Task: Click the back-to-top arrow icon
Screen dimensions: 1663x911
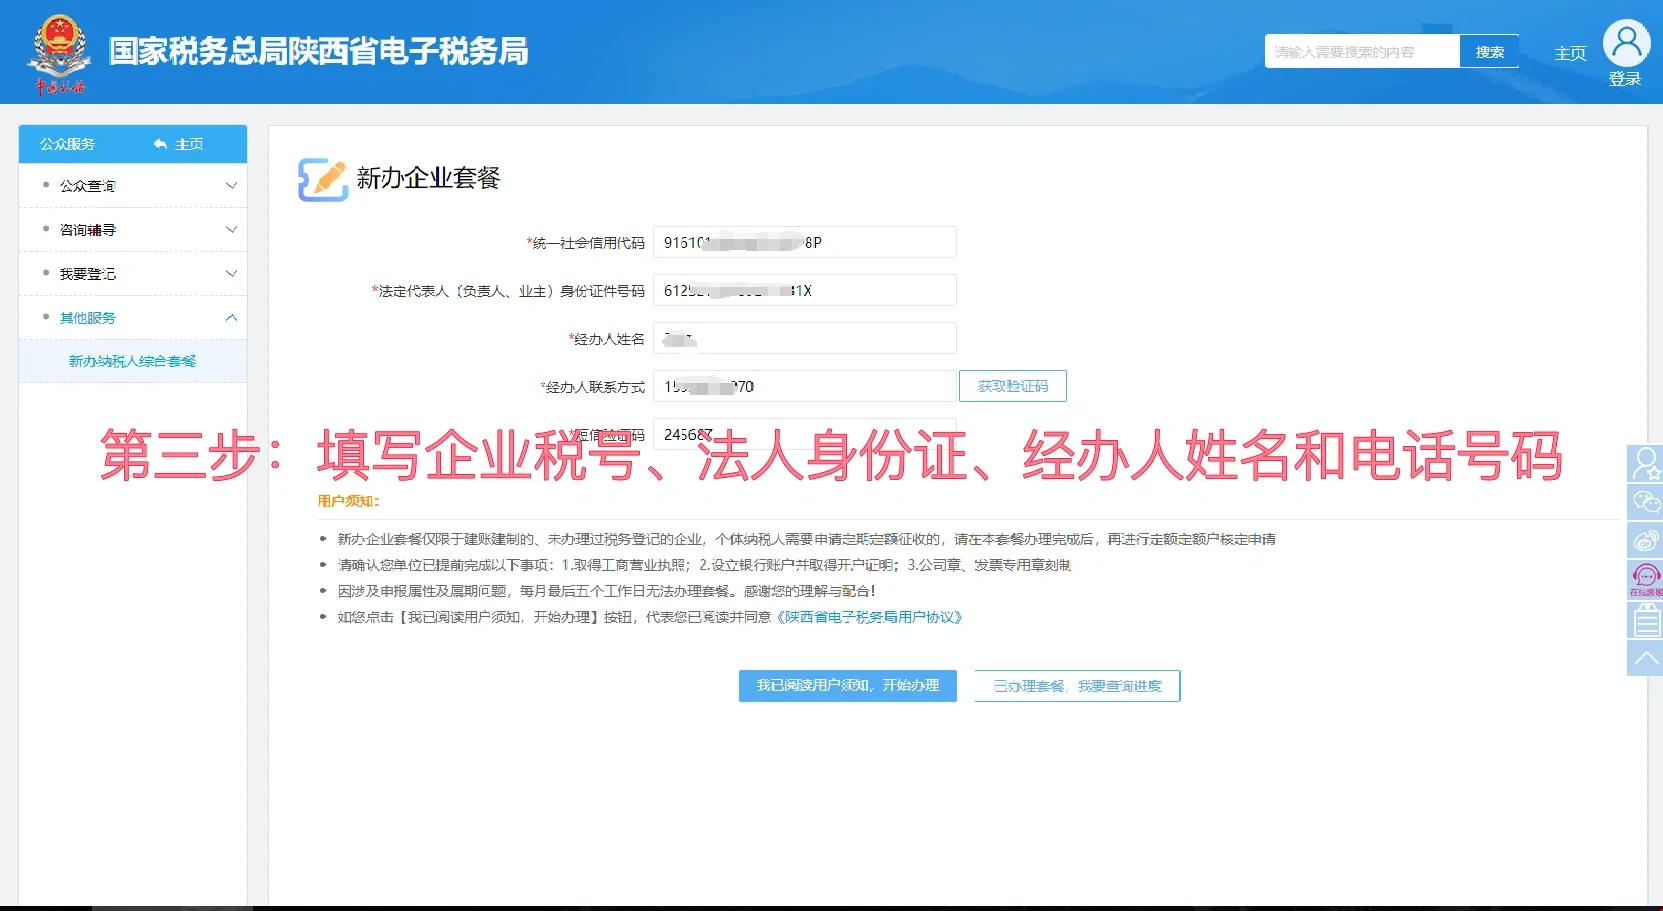Action: [x=1645, y=658]
